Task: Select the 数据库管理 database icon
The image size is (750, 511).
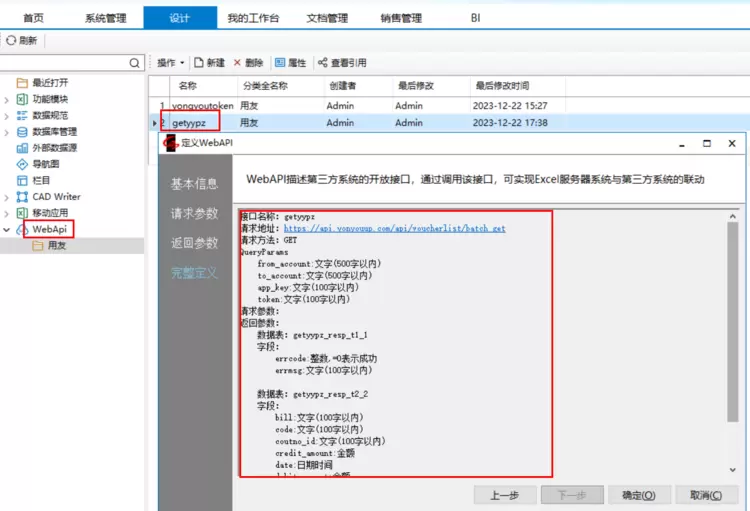Action: pyautogui.click(x=23, y=131)
